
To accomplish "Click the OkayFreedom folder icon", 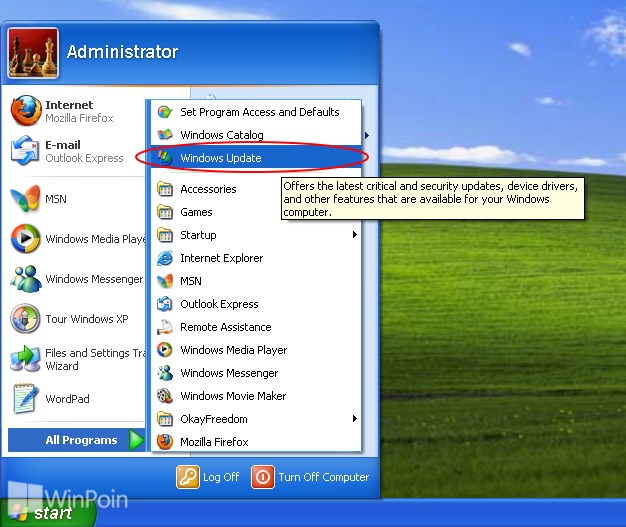I will click(165, 419).
